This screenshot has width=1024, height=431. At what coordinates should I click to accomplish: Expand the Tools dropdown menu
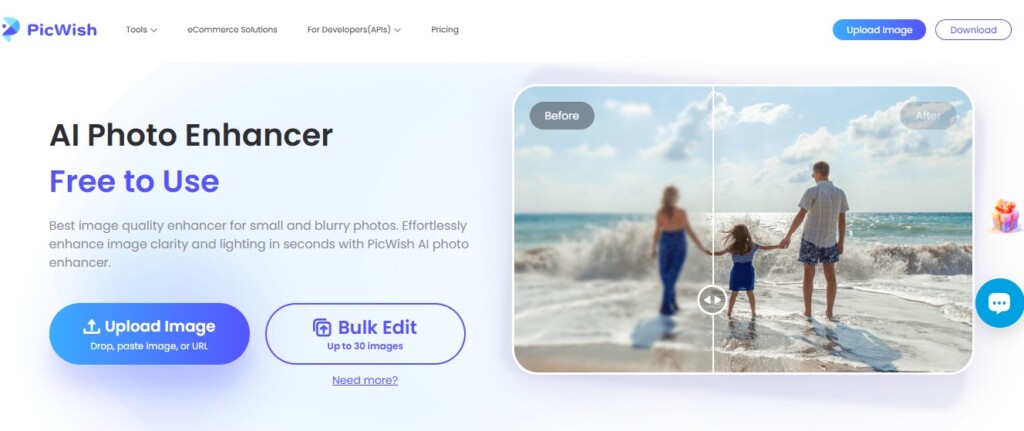[141, 29]
